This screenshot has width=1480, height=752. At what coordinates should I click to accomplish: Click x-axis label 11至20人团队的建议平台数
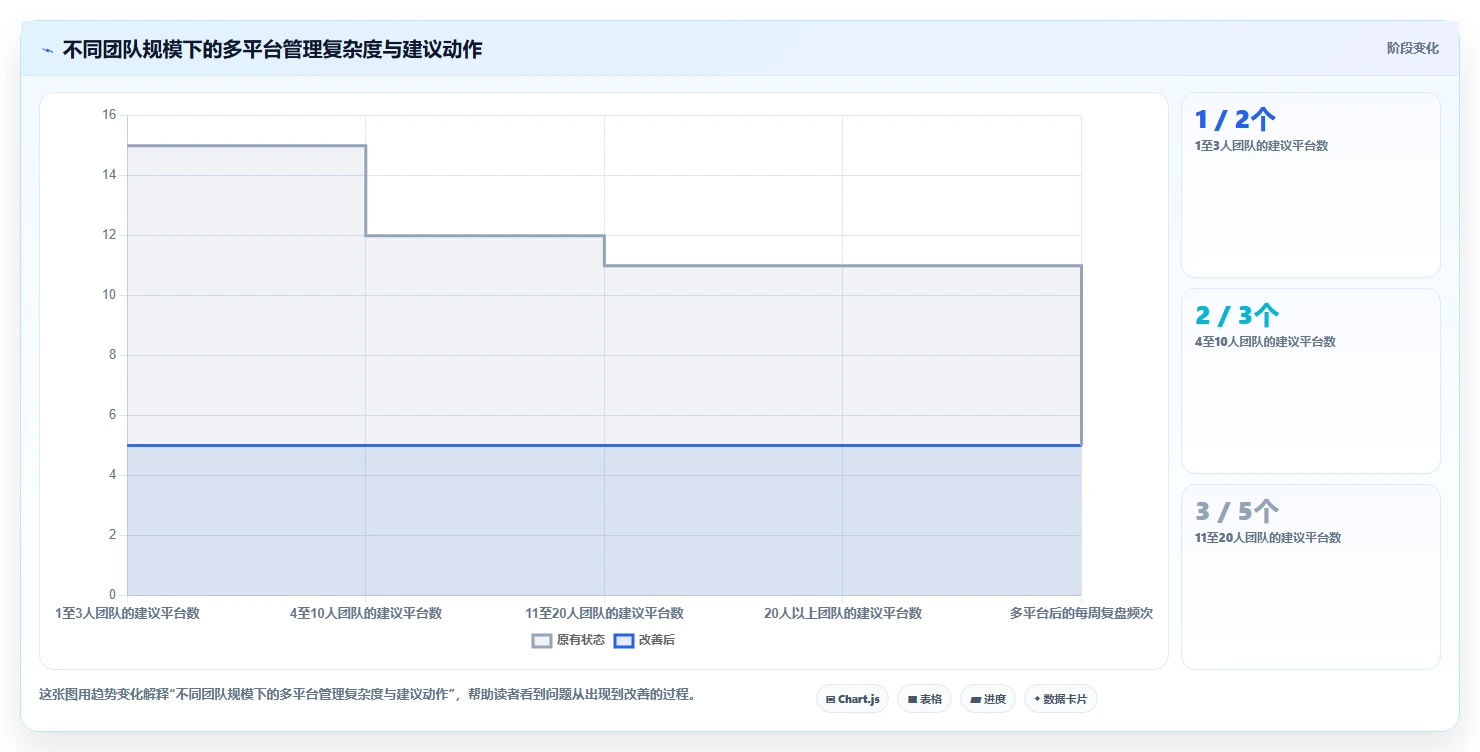(604, 614)
